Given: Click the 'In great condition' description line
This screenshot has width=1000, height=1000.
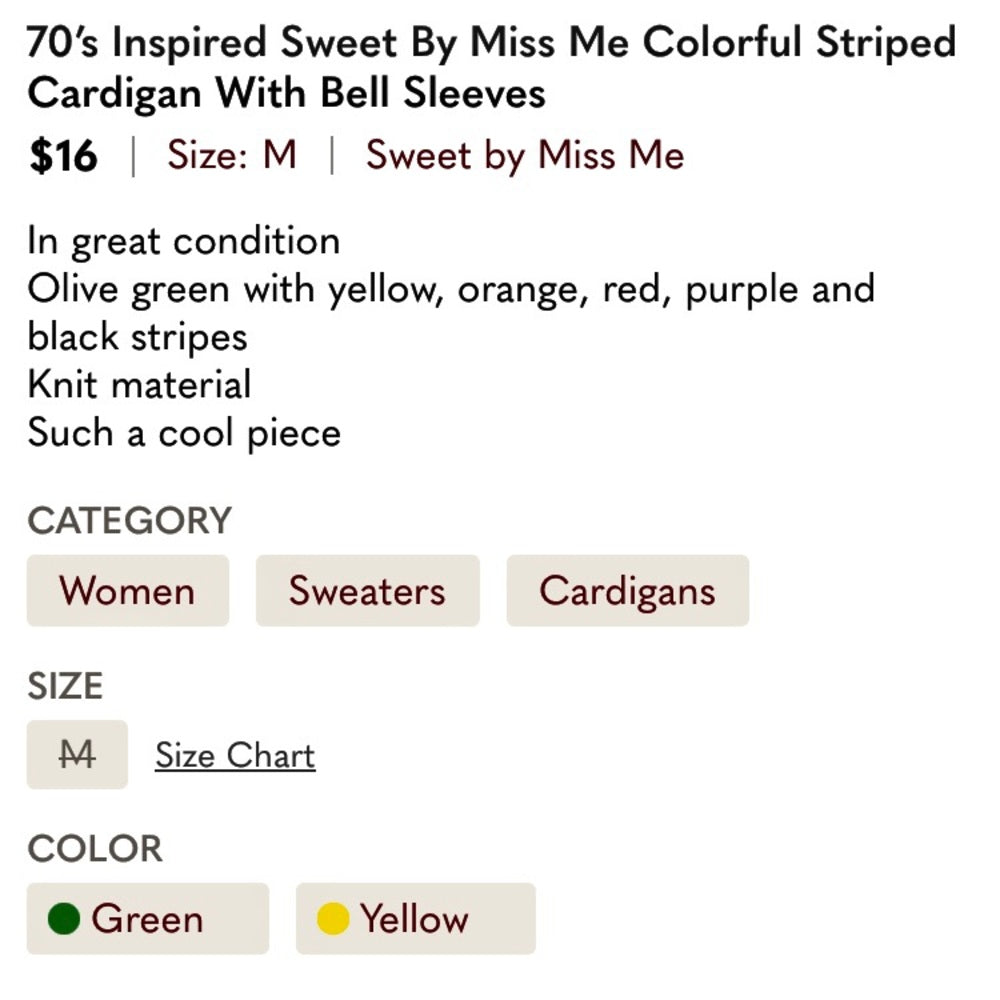Looking at the screenshot, I should pos(184,242).
